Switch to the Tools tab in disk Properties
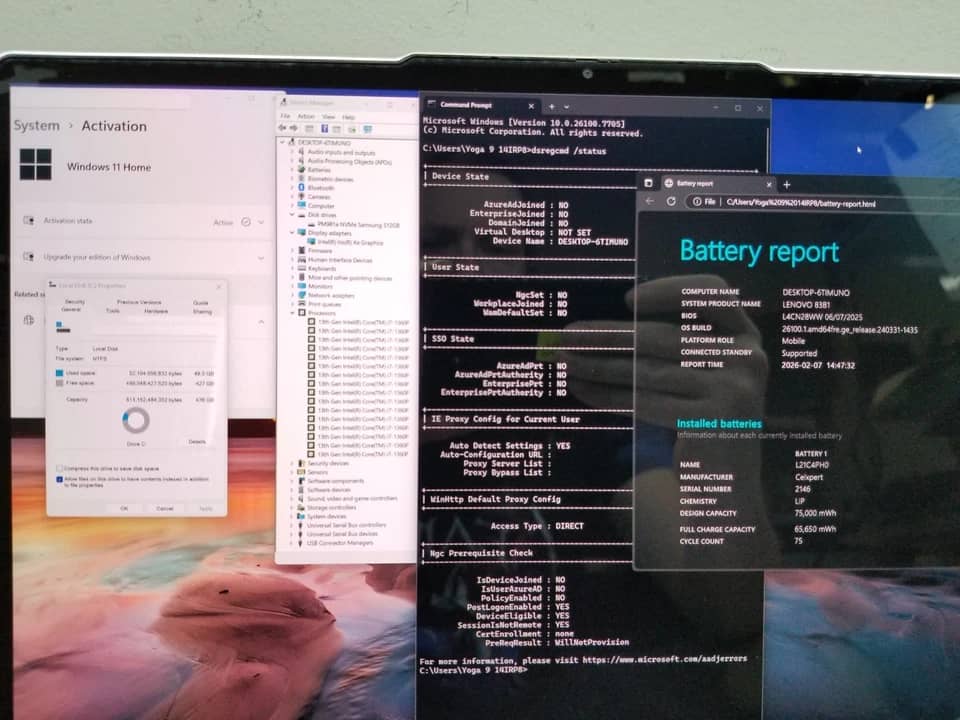This screenshot has width=960, height=720. pos(113,311)
